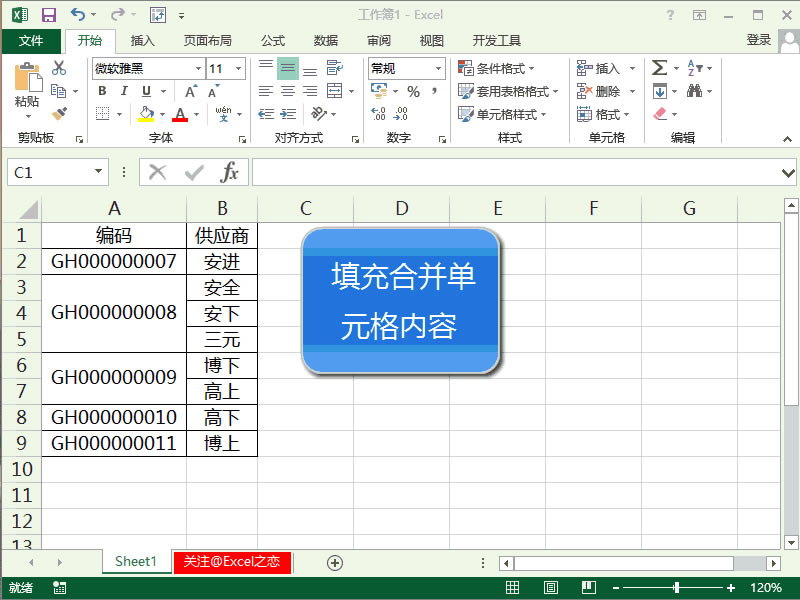Open the Font Color dropdown arrow
Image resolution: width=800 pixels, height=600 pixels.
(x=197, y=113)
